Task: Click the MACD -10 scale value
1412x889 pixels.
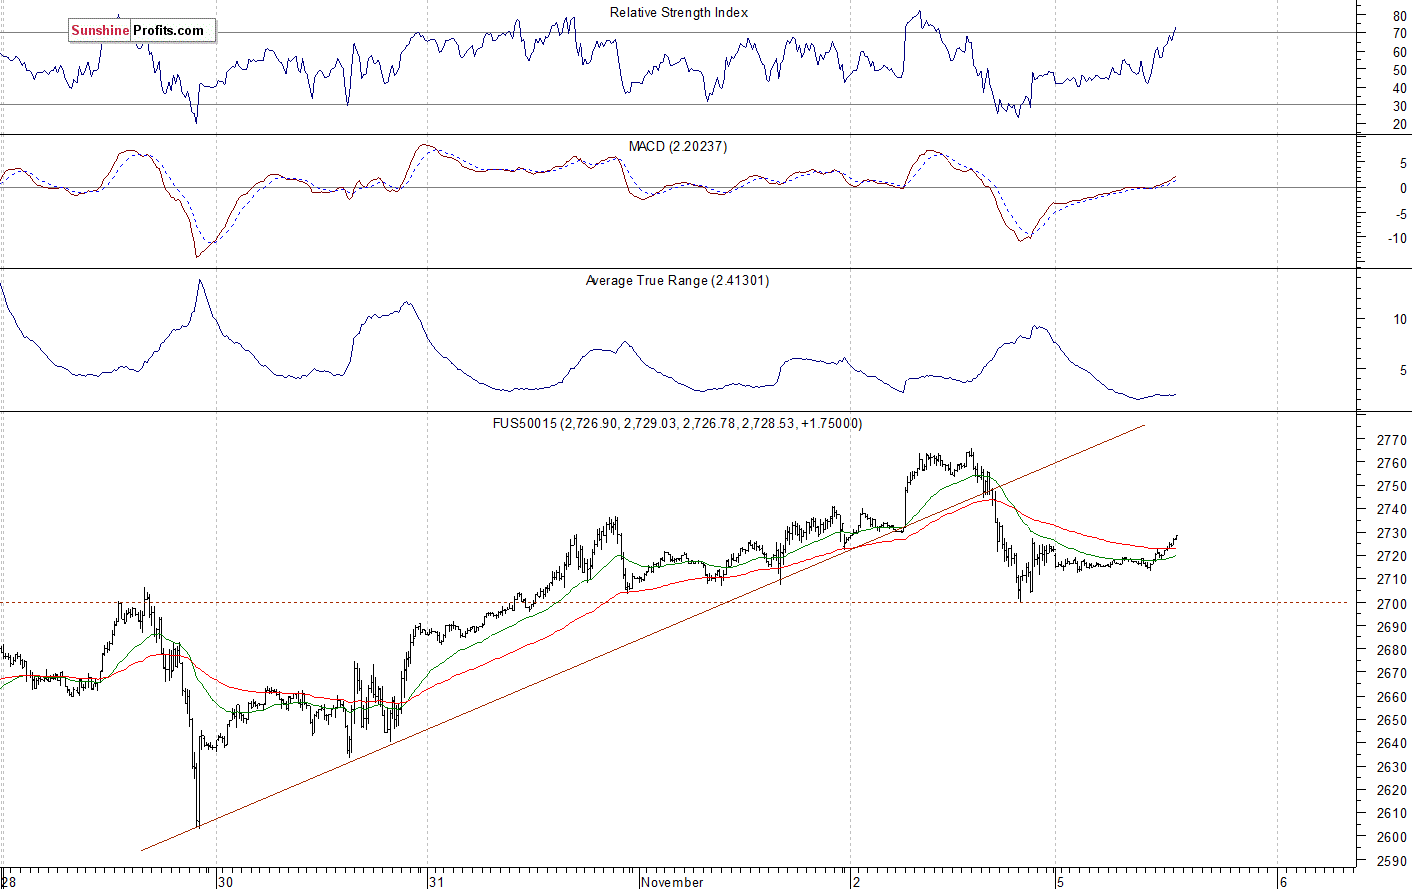Action: (1398, 239)
